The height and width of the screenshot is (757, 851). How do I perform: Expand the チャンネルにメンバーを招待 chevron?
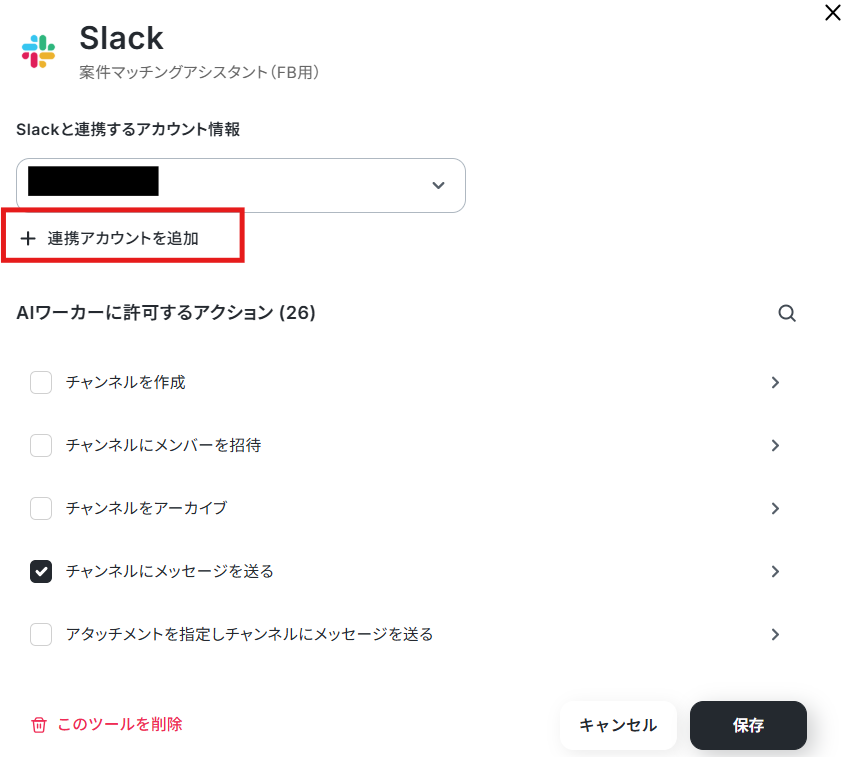point(775,445)
